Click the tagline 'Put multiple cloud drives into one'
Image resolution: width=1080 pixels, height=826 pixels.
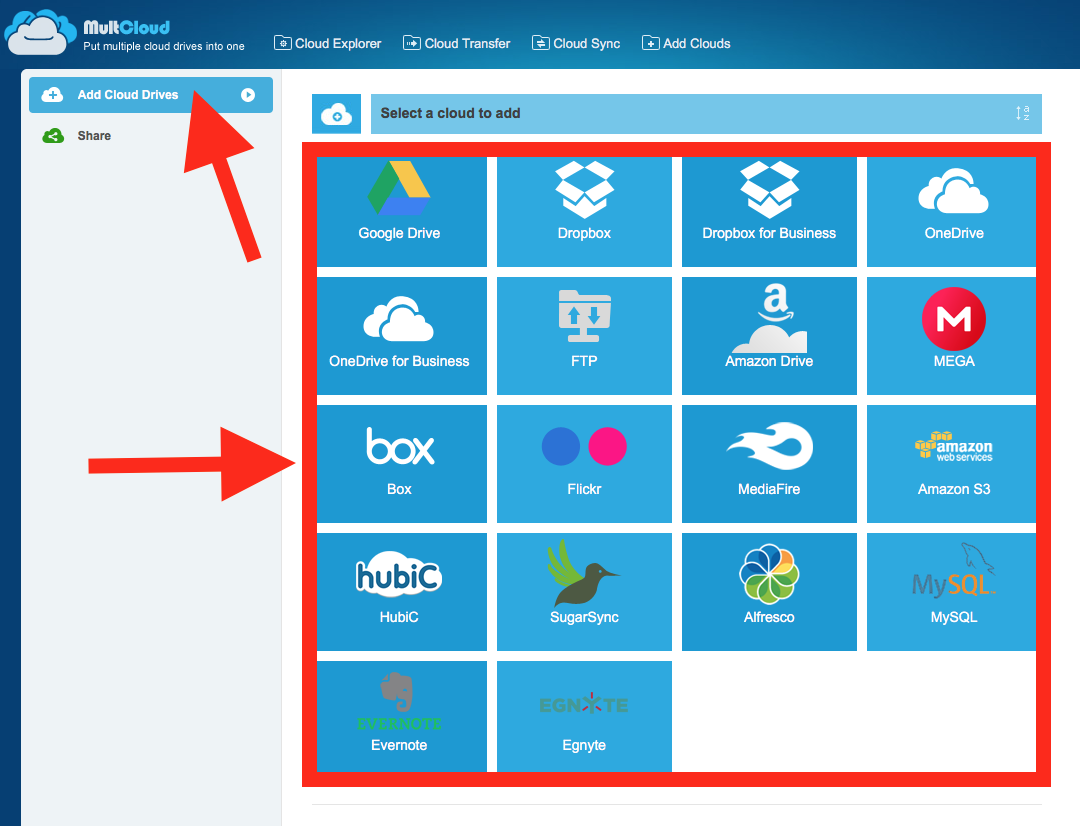164,46
